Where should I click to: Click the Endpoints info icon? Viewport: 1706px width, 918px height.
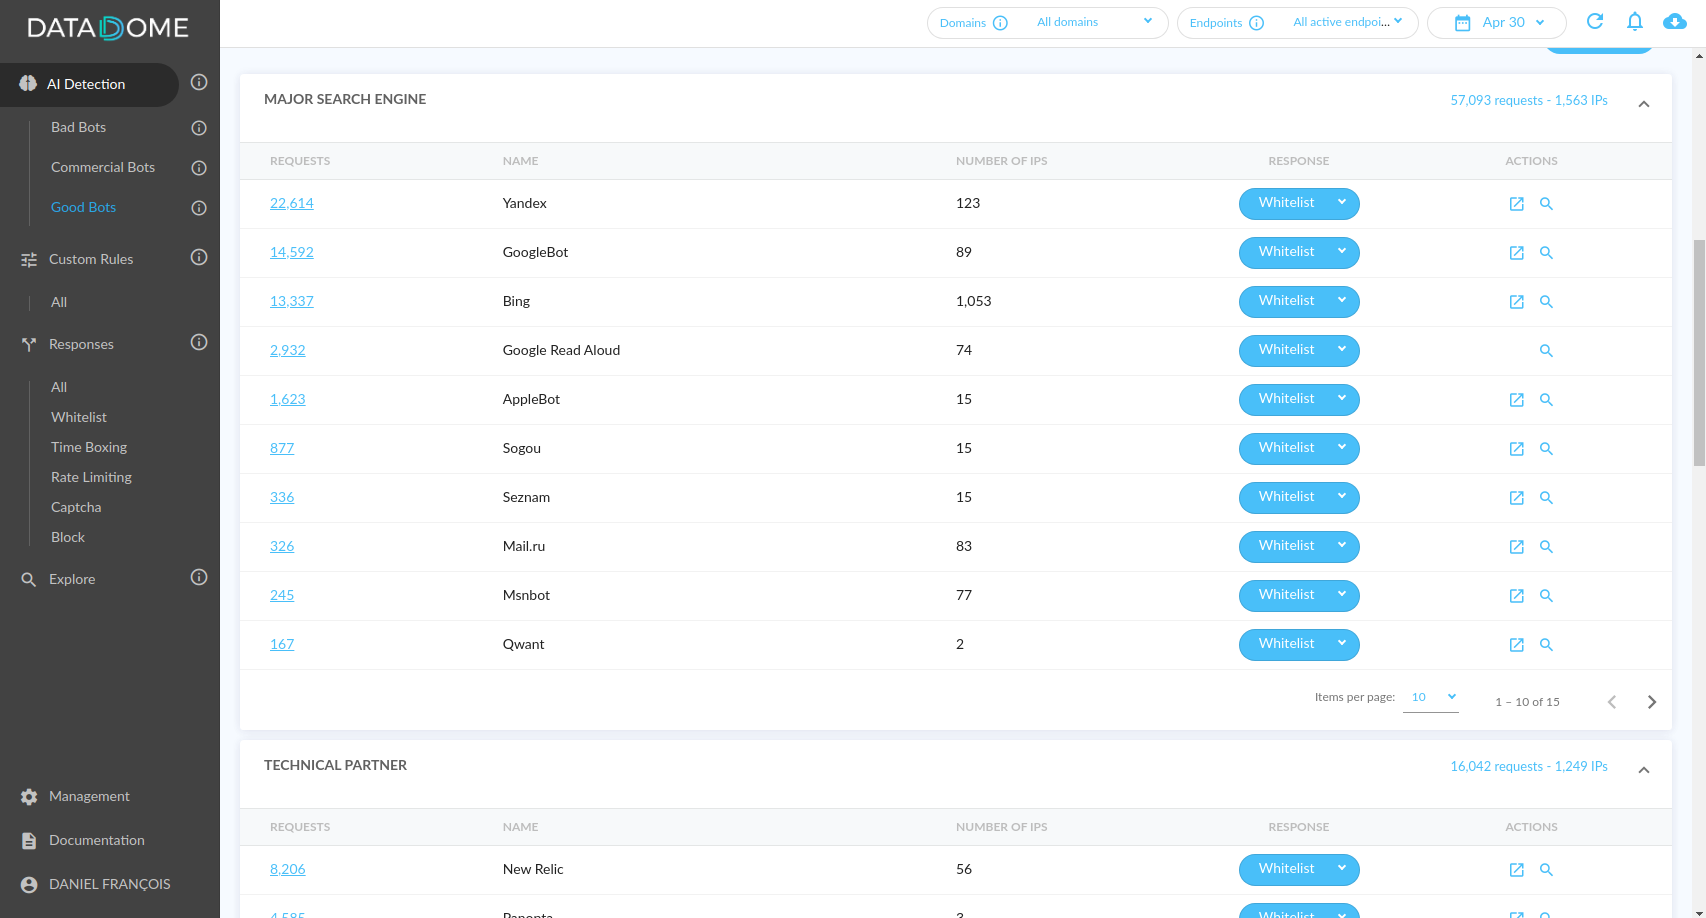(1257, 23)
